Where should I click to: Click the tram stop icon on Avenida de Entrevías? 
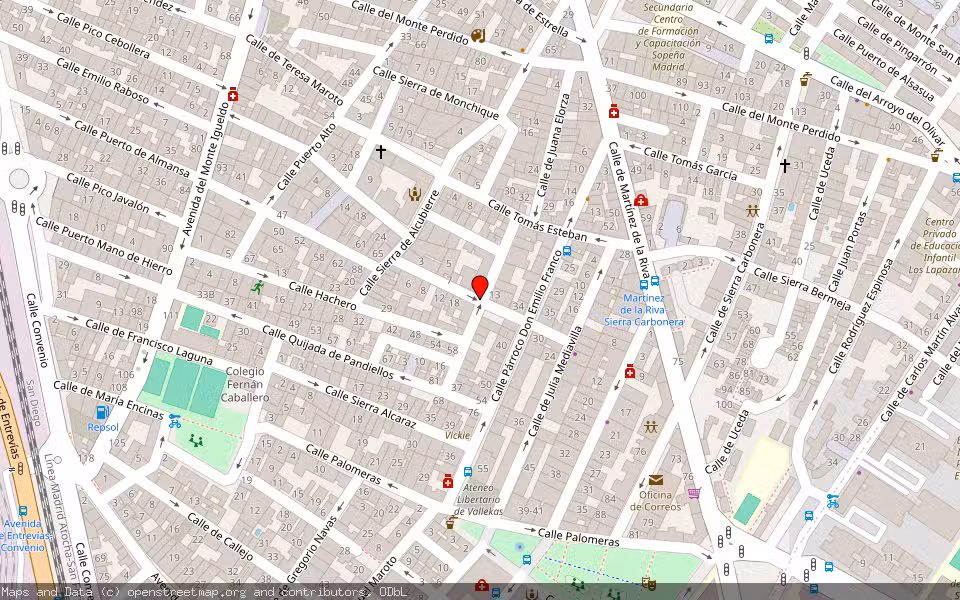pos(23,511)
